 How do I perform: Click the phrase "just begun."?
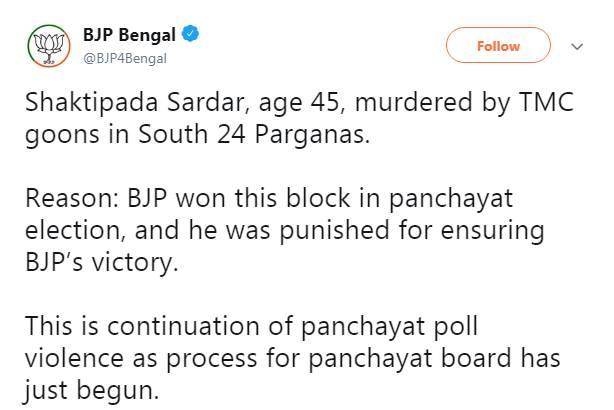click(92, 389)
